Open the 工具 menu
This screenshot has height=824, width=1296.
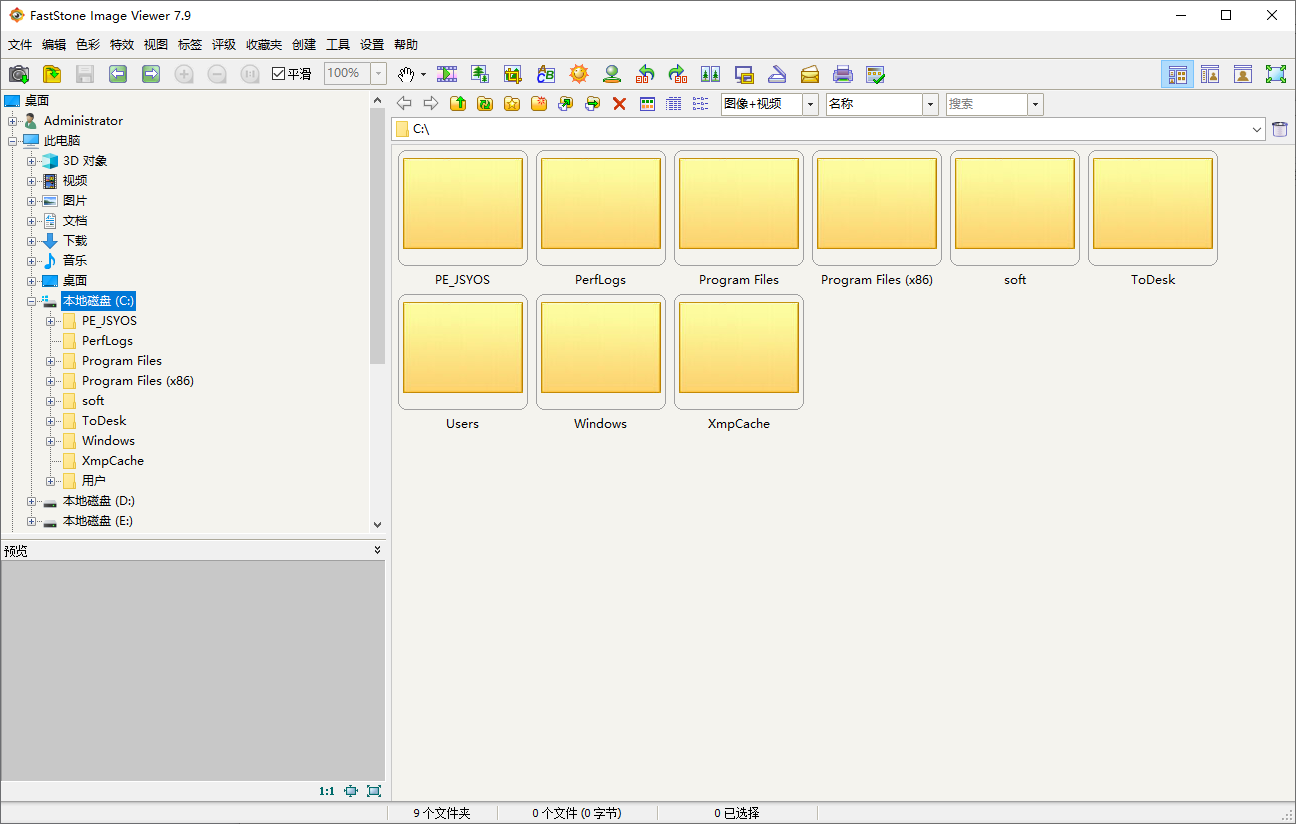point(338,45)
